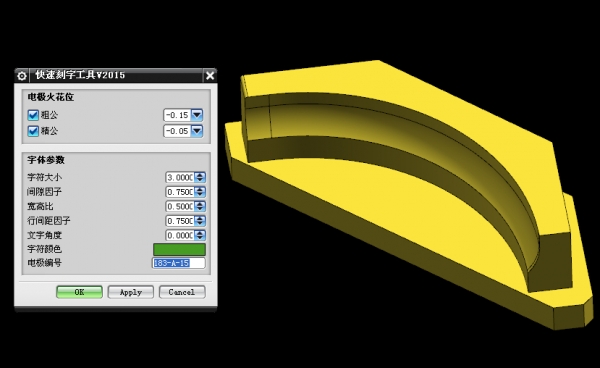The width and height of the screenshot is (600, 368).
Task: Click the 字体参数 group heading
Action: [x=46, y=160]
